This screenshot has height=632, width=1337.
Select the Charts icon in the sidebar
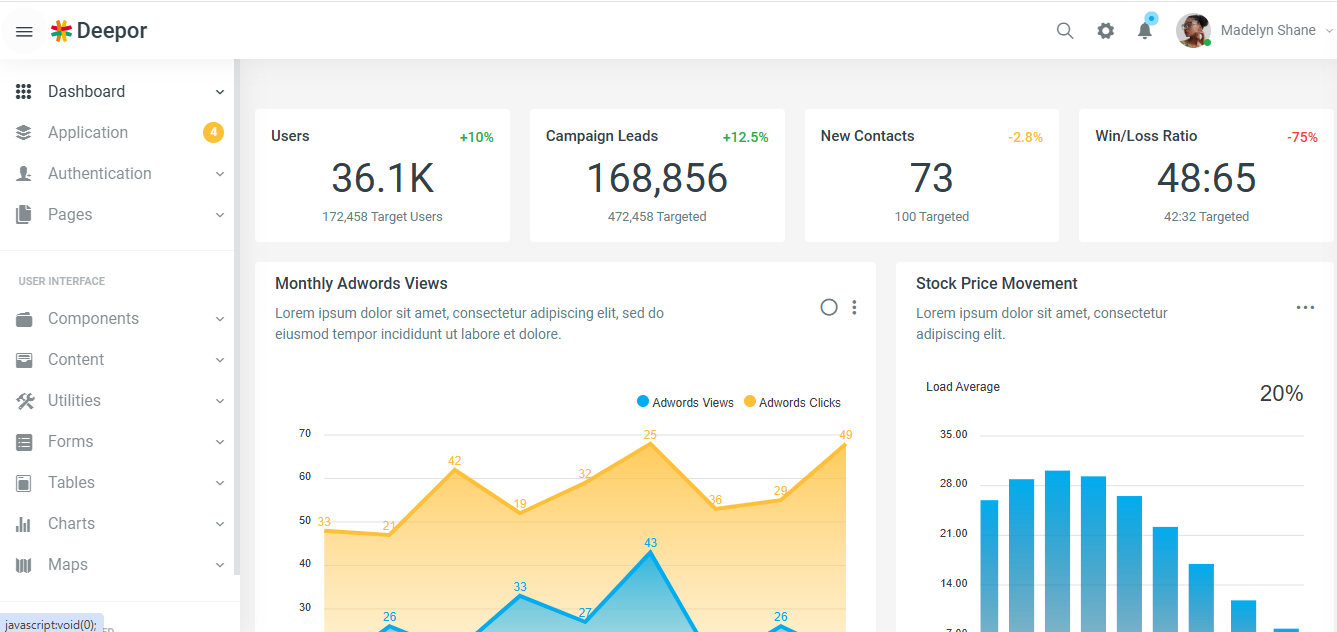tap(24, 523)
